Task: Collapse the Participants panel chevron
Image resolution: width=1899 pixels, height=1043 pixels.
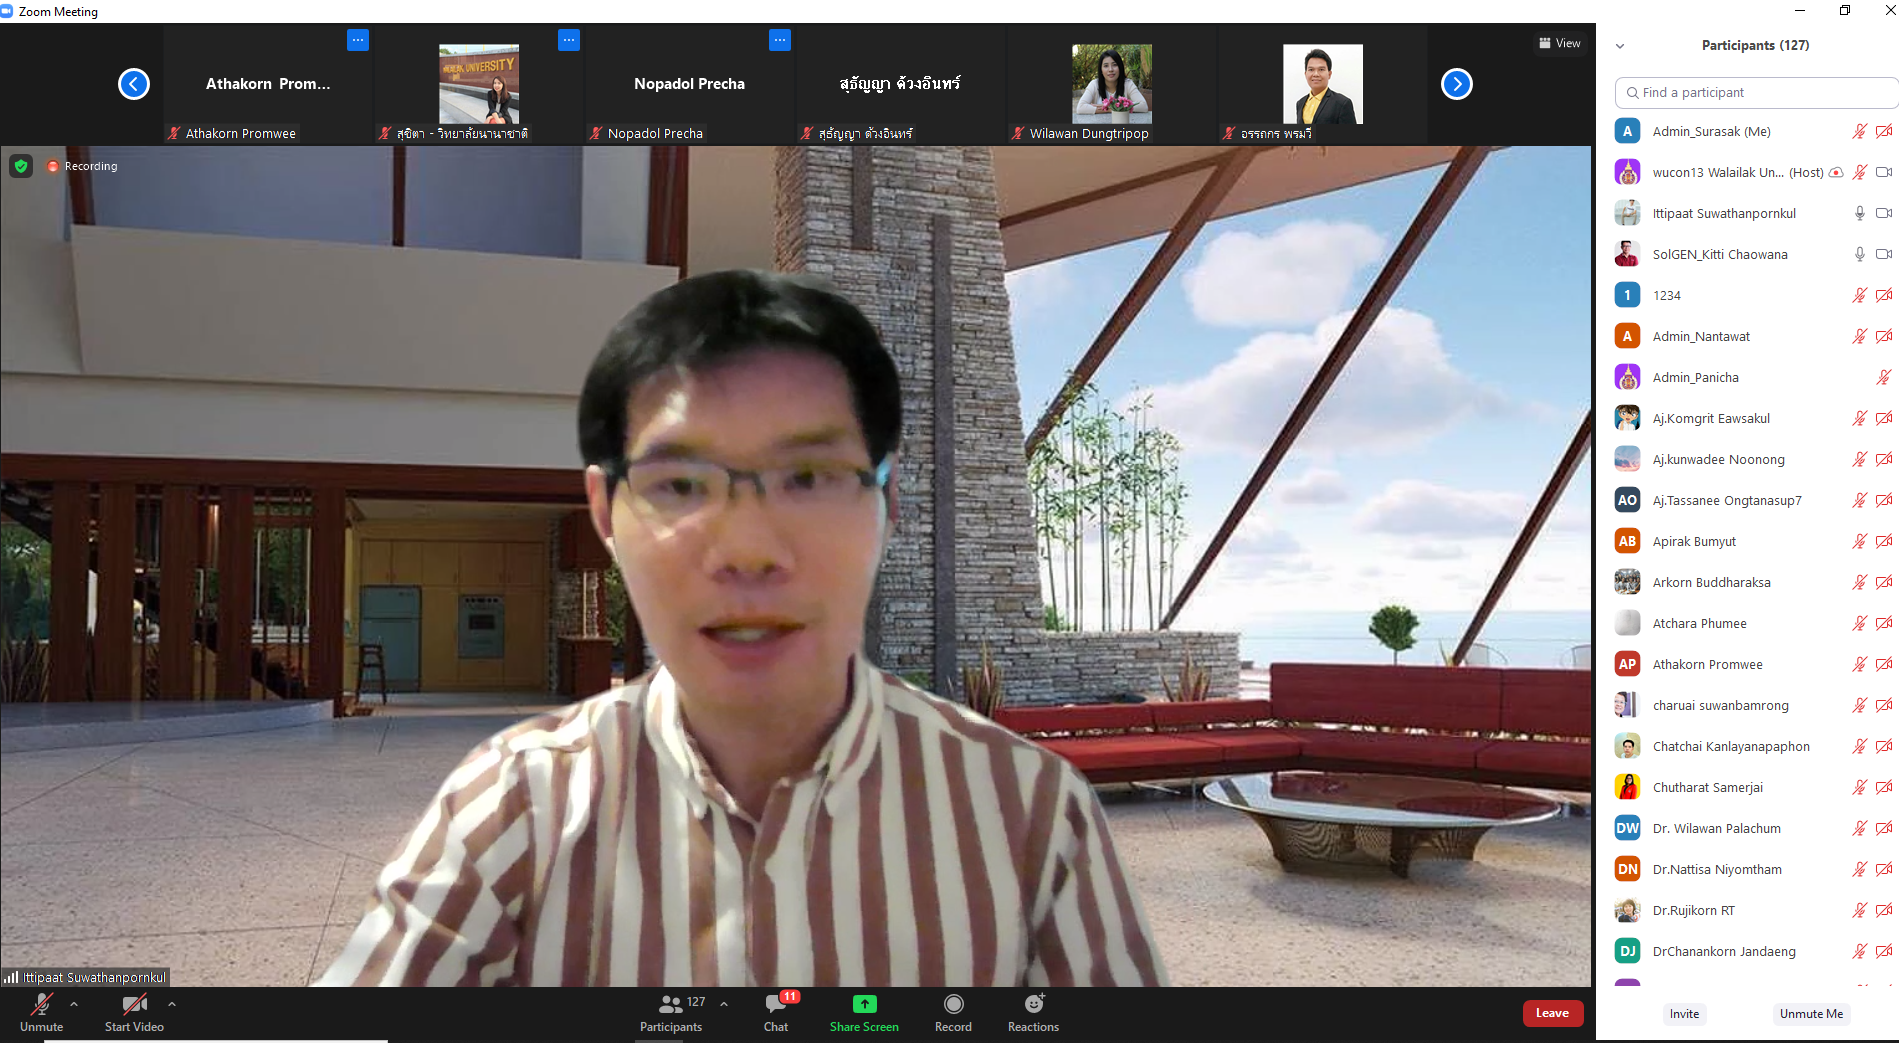Action: pos(1620,46)
